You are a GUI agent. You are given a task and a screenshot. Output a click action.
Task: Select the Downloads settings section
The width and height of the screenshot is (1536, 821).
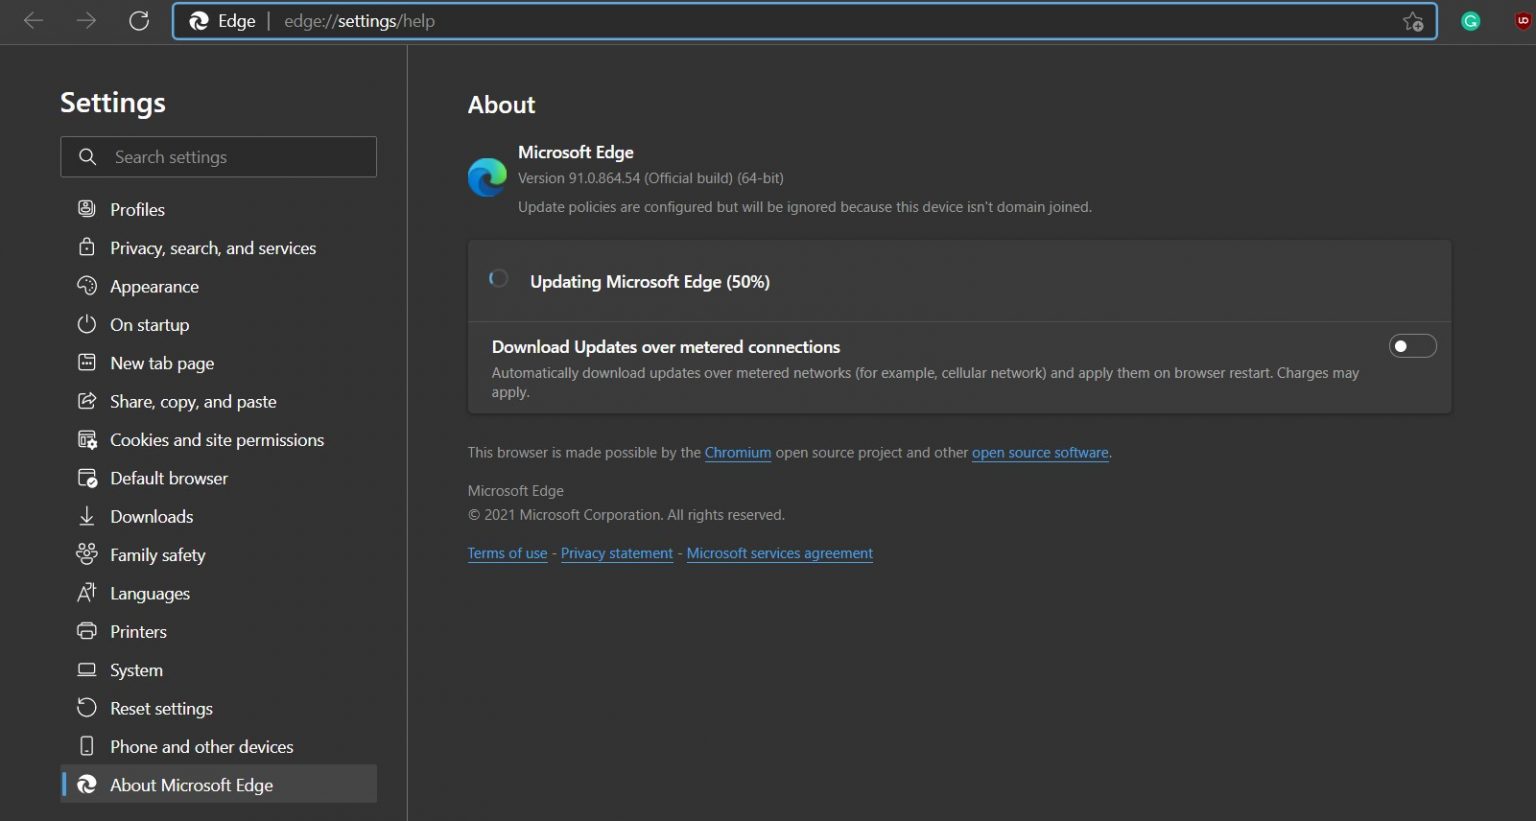pyautogui.click(x=151, y=517)
